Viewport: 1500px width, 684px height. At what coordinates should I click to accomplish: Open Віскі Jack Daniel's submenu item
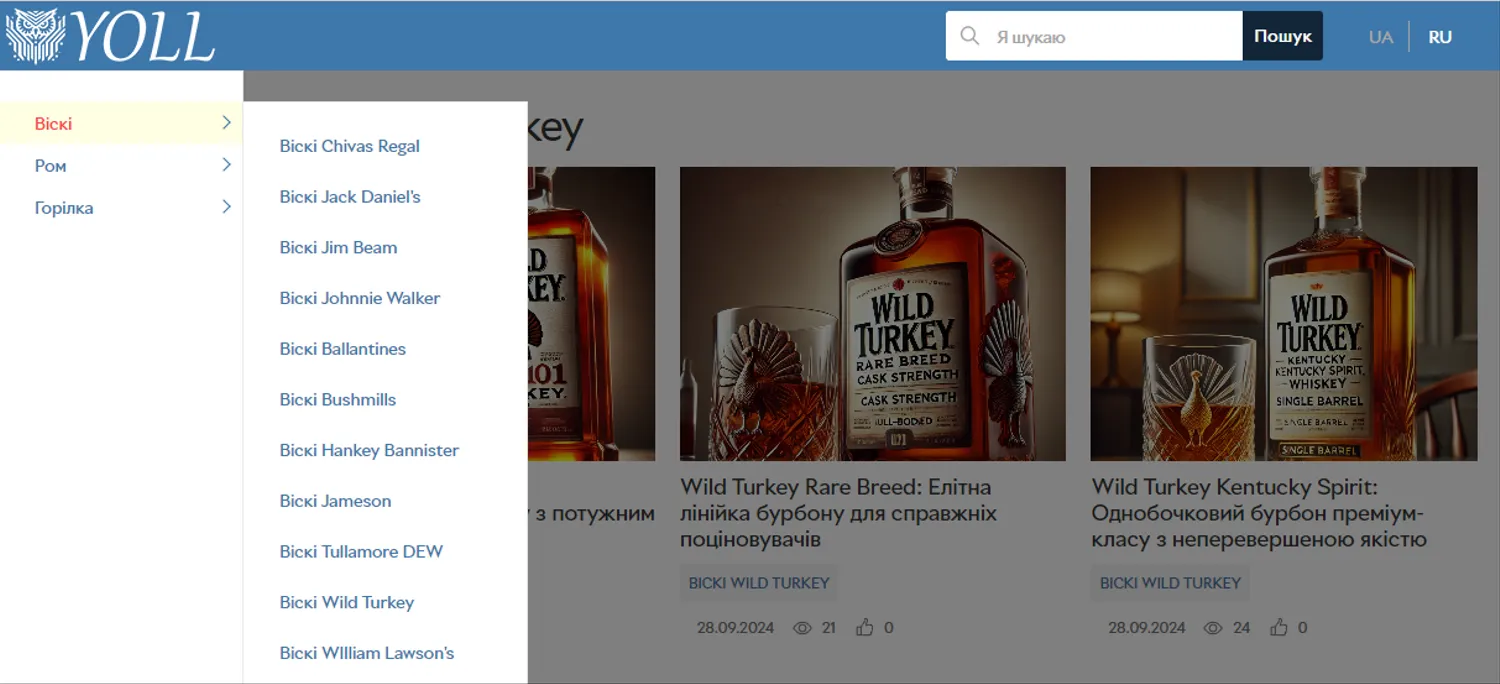(350, 197)
